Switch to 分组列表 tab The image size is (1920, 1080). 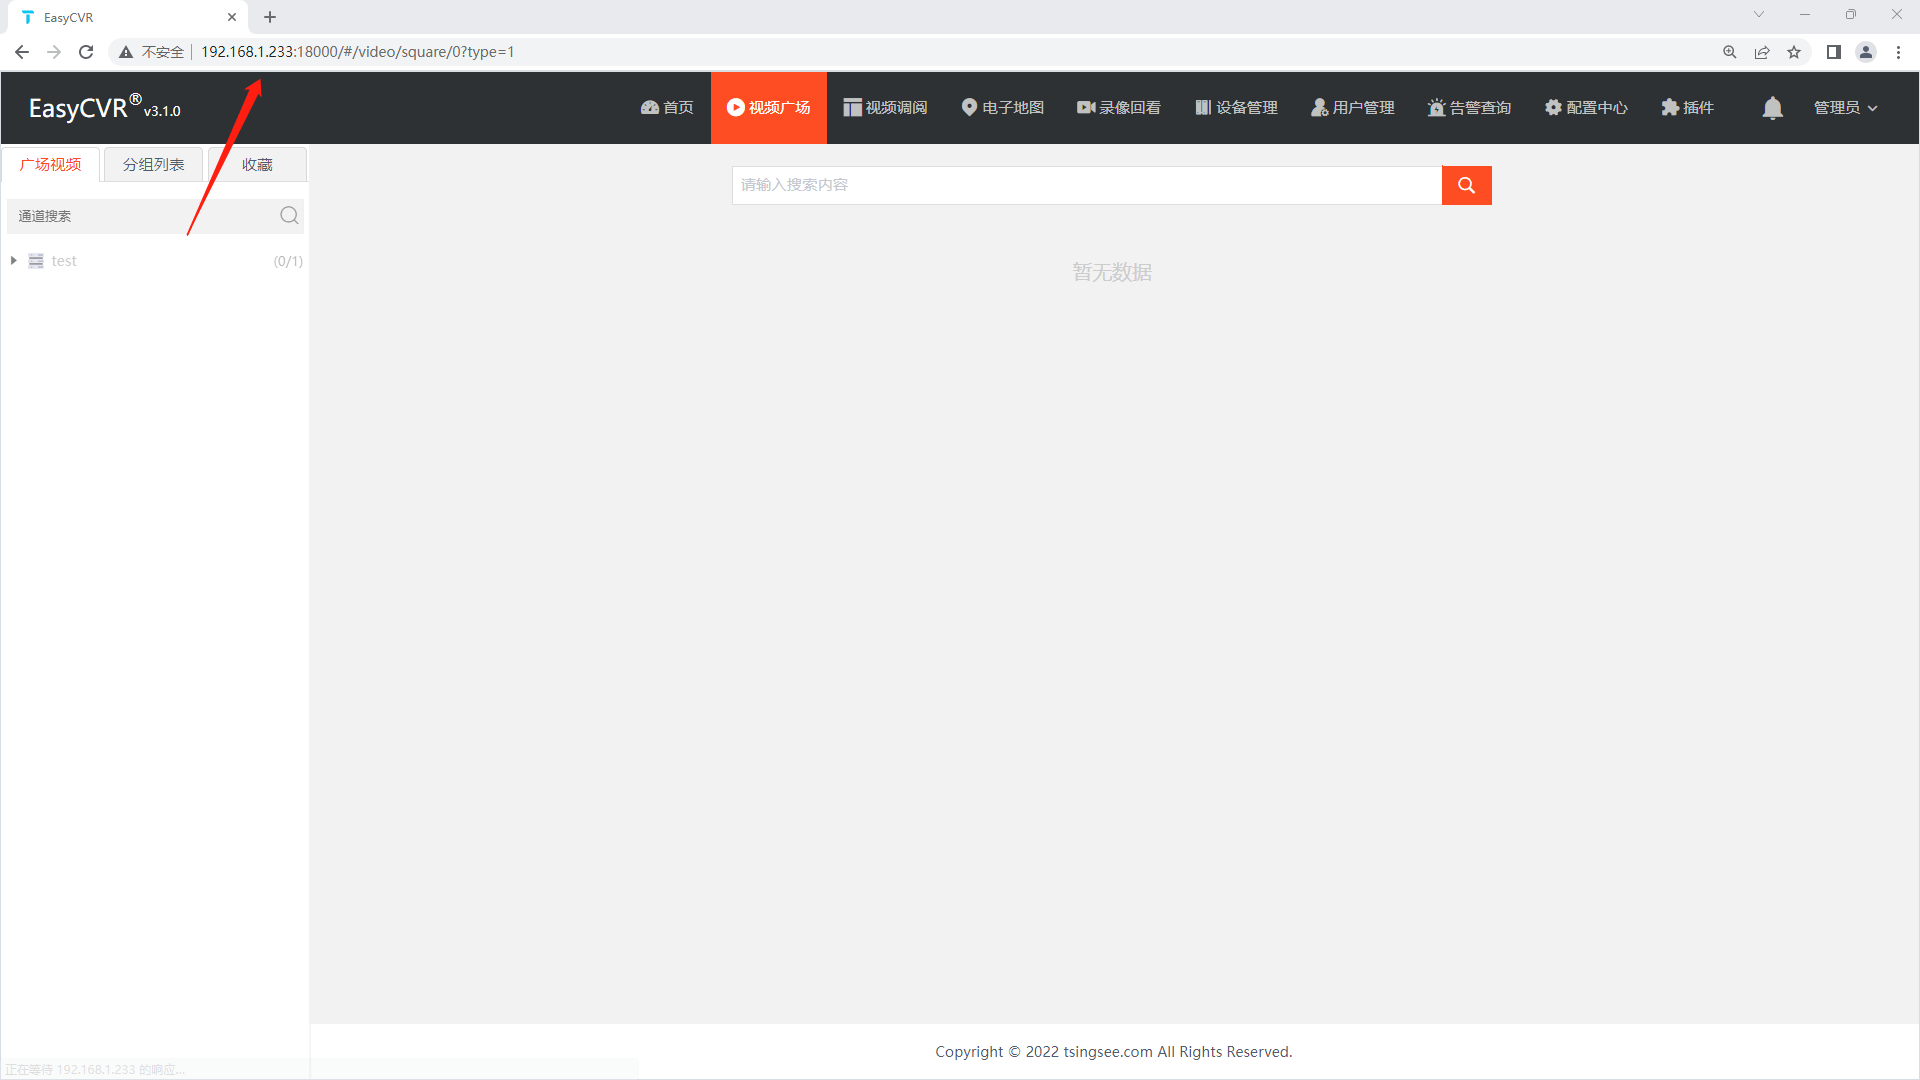153,165
